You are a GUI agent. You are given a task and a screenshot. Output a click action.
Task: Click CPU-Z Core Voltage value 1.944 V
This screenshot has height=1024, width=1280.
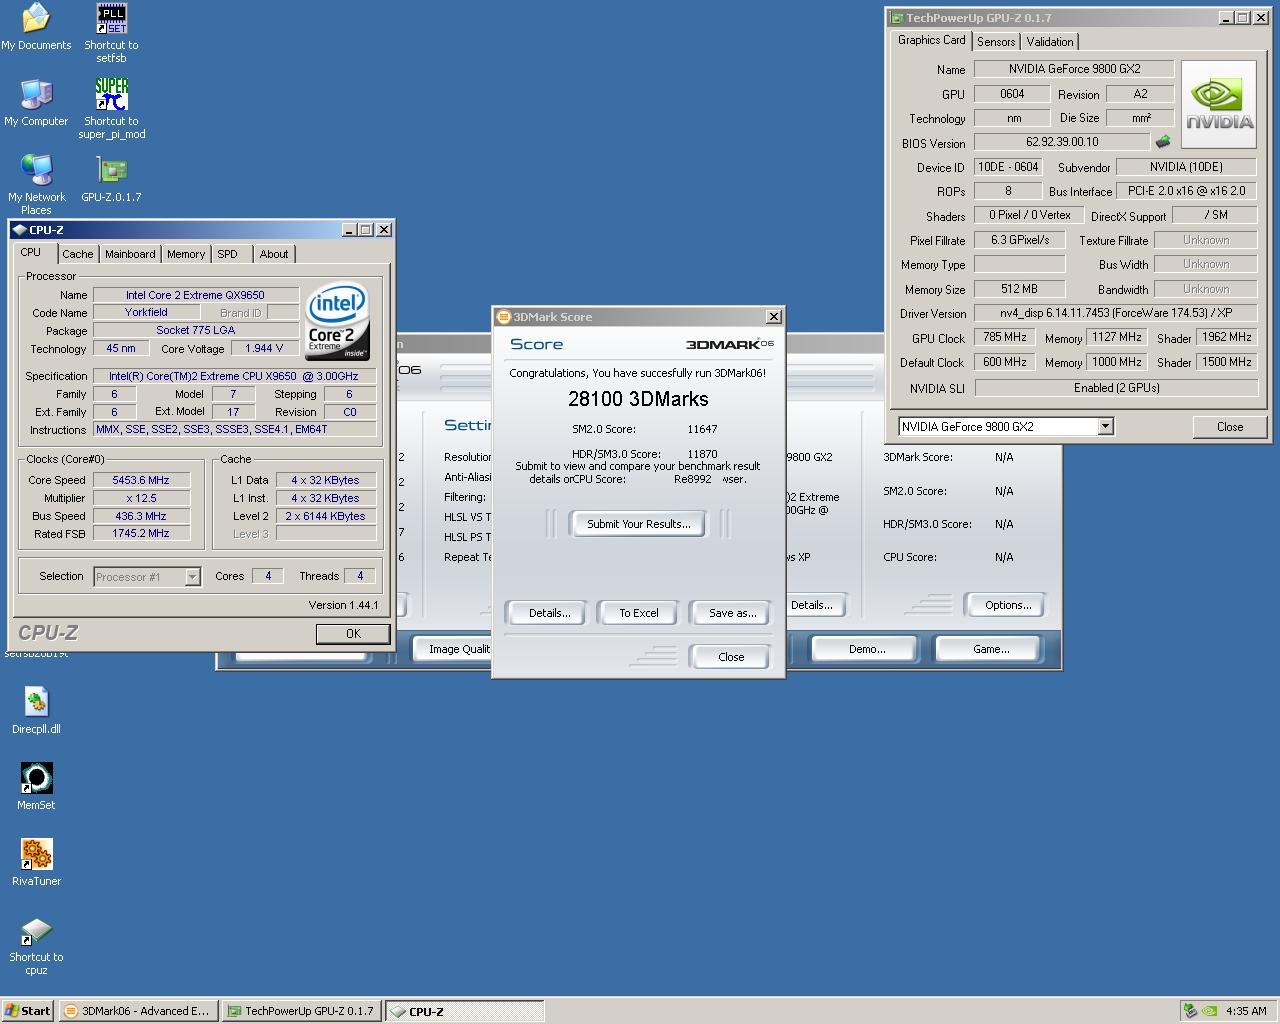coord(265,348)
